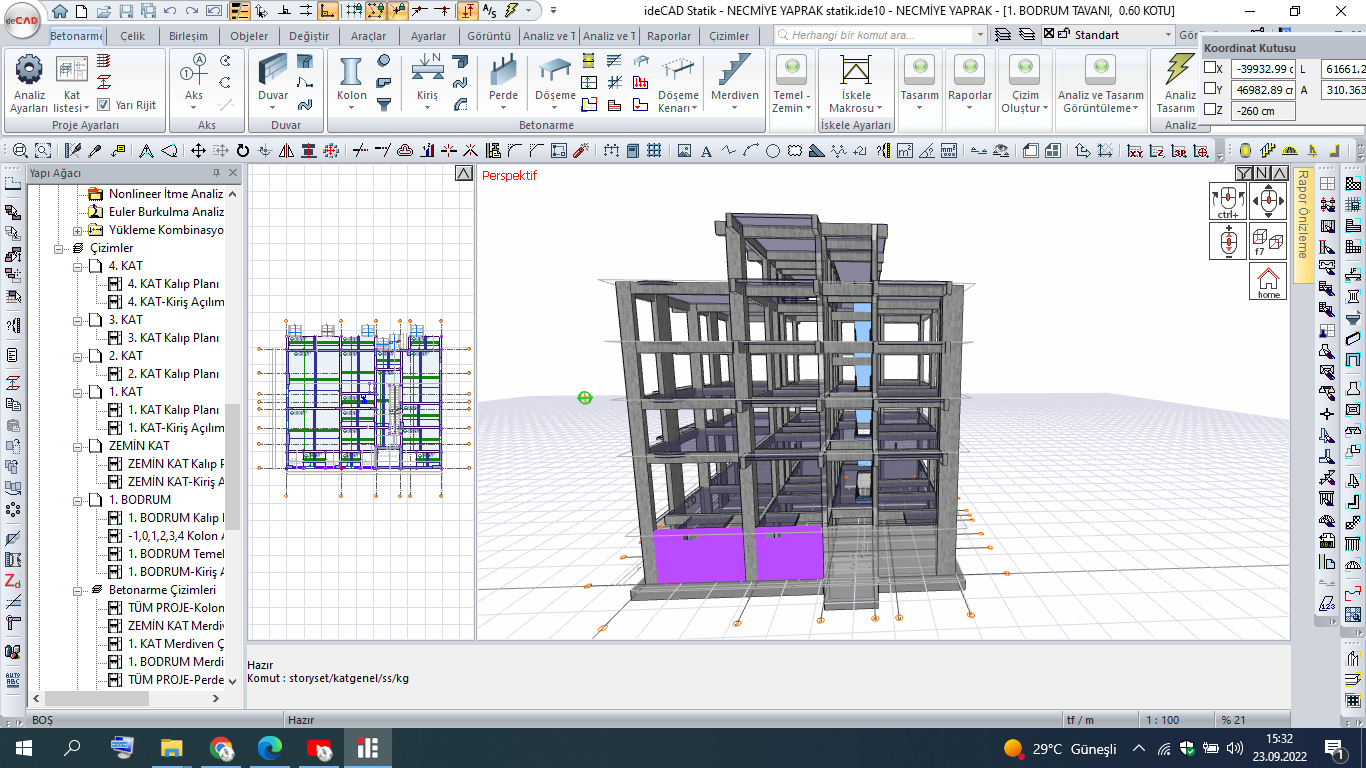Click the Mirror tool icon
Viewport: 1366px width, 768px height.
click(x=286, y=151)
